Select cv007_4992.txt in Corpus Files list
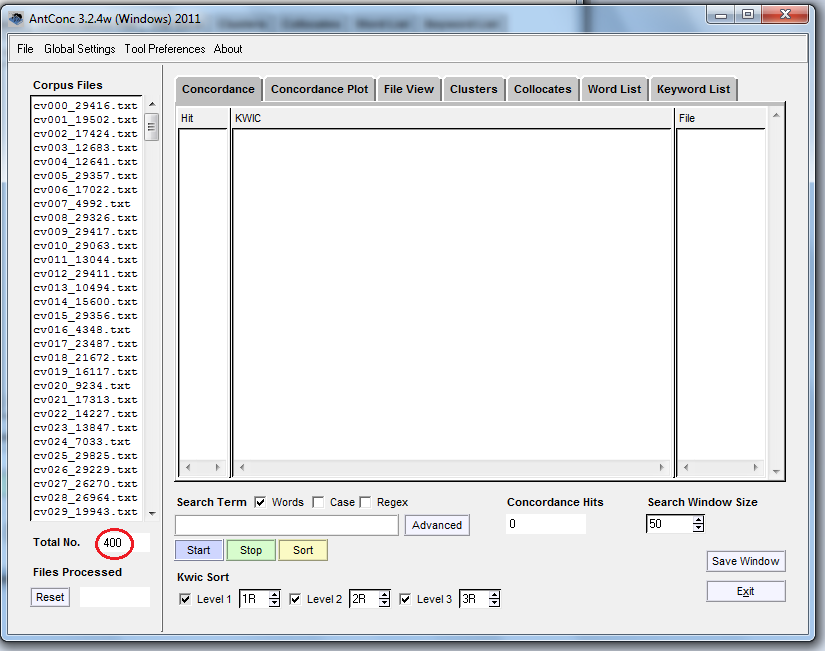 click(x=81, y=204)
